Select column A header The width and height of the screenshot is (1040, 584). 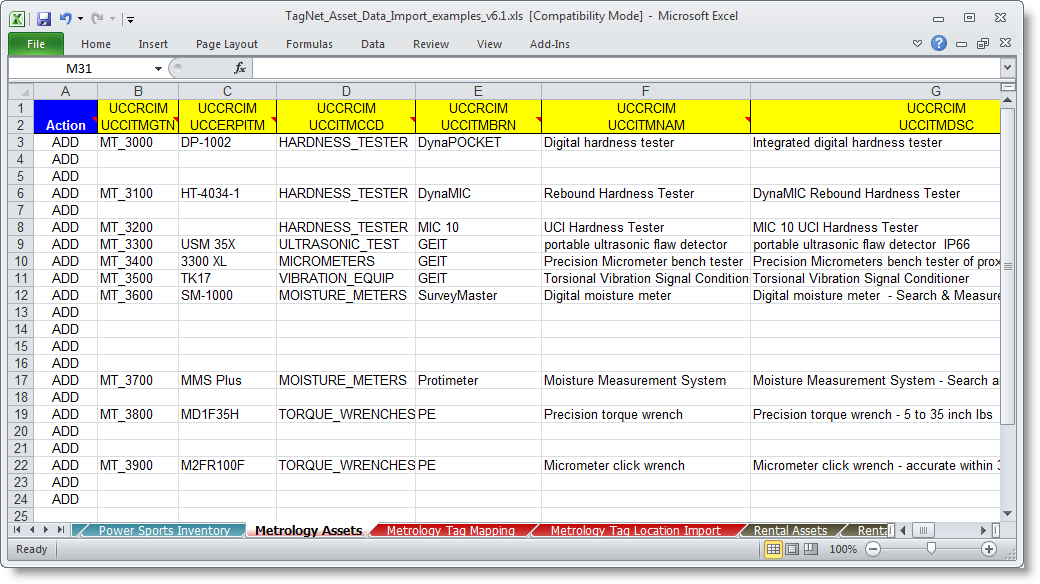tap(65, 91)
